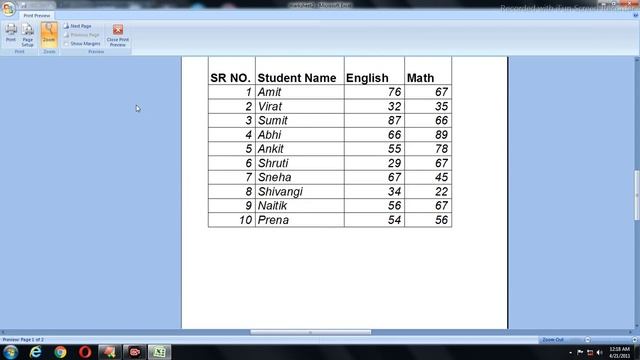Click the name 'Virat' in the table
640x360 pixels.
pos(270,107)
